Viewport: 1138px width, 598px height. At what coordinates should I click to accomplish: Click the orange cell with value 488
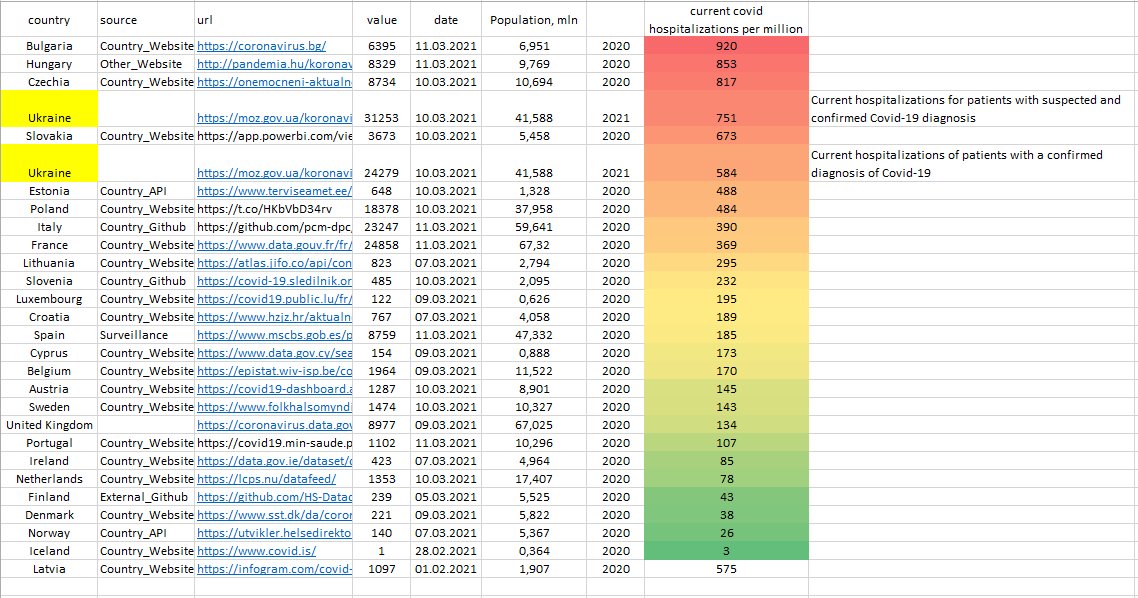pyautogui.click(x=727, y=191)
